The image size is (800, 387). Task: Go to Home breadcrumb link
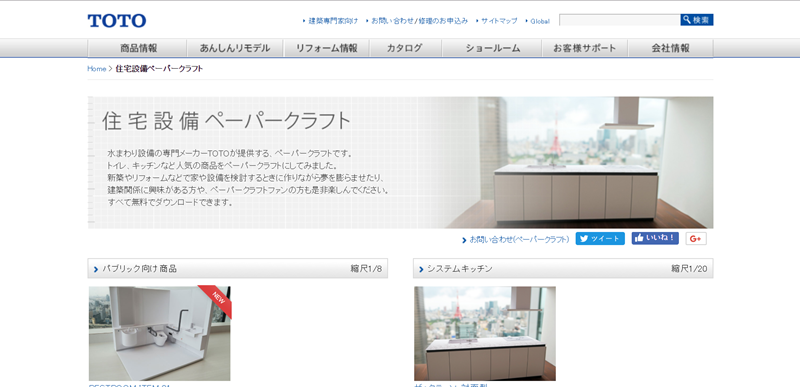click(x=97, y=69)
